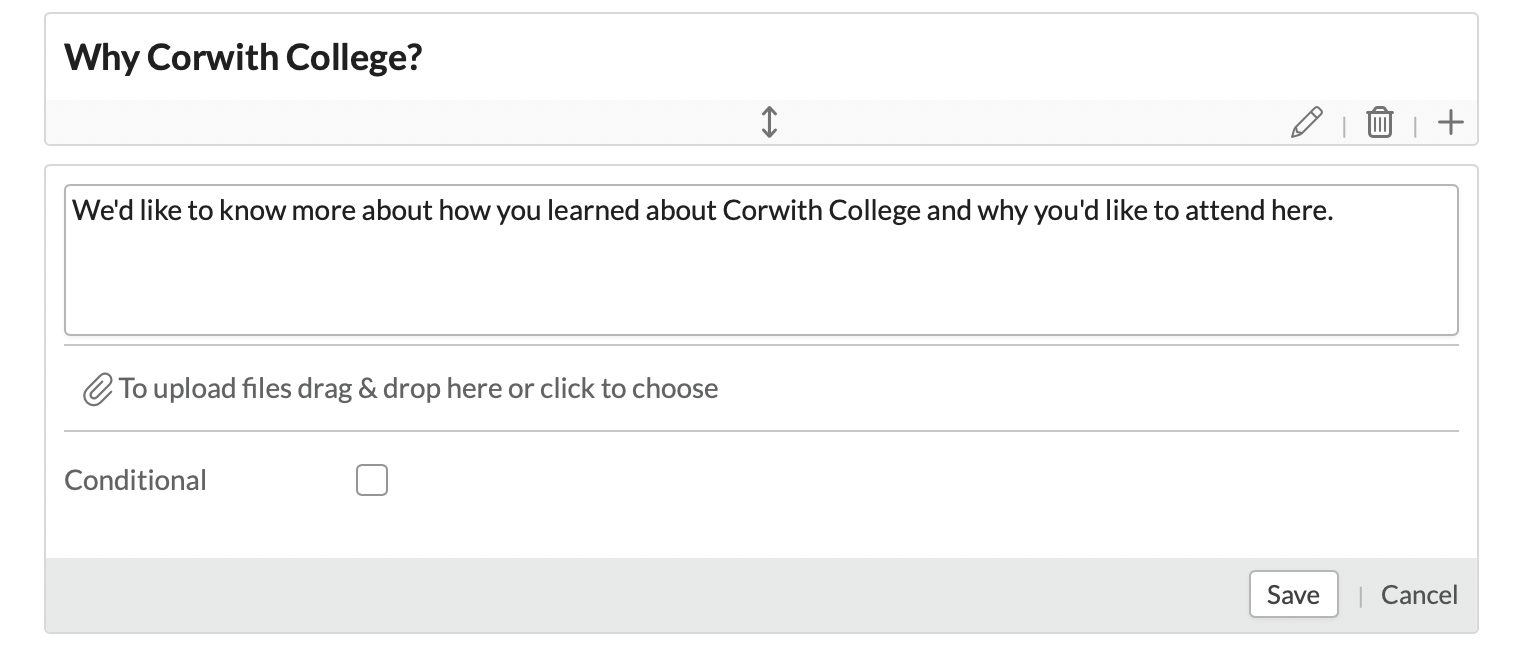Click the words "Corwith College" inside the description
1520x652 pixels.
click(821, 212)
